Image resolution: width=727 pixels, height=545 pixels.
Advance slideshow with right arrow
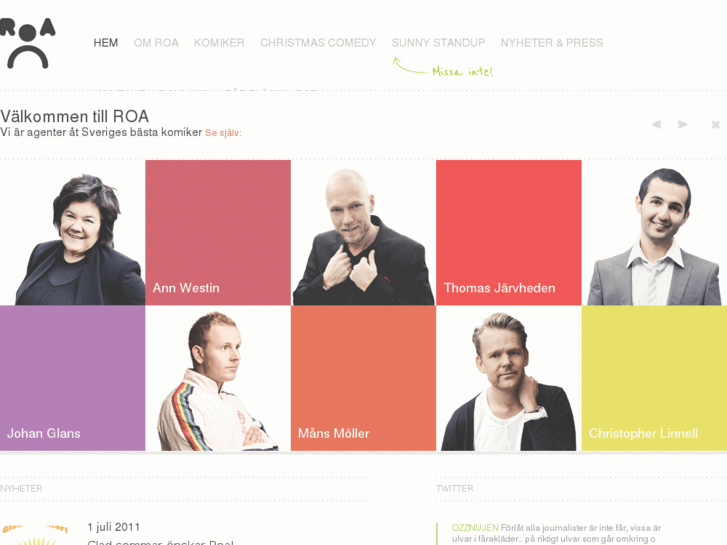coord(682,124)
